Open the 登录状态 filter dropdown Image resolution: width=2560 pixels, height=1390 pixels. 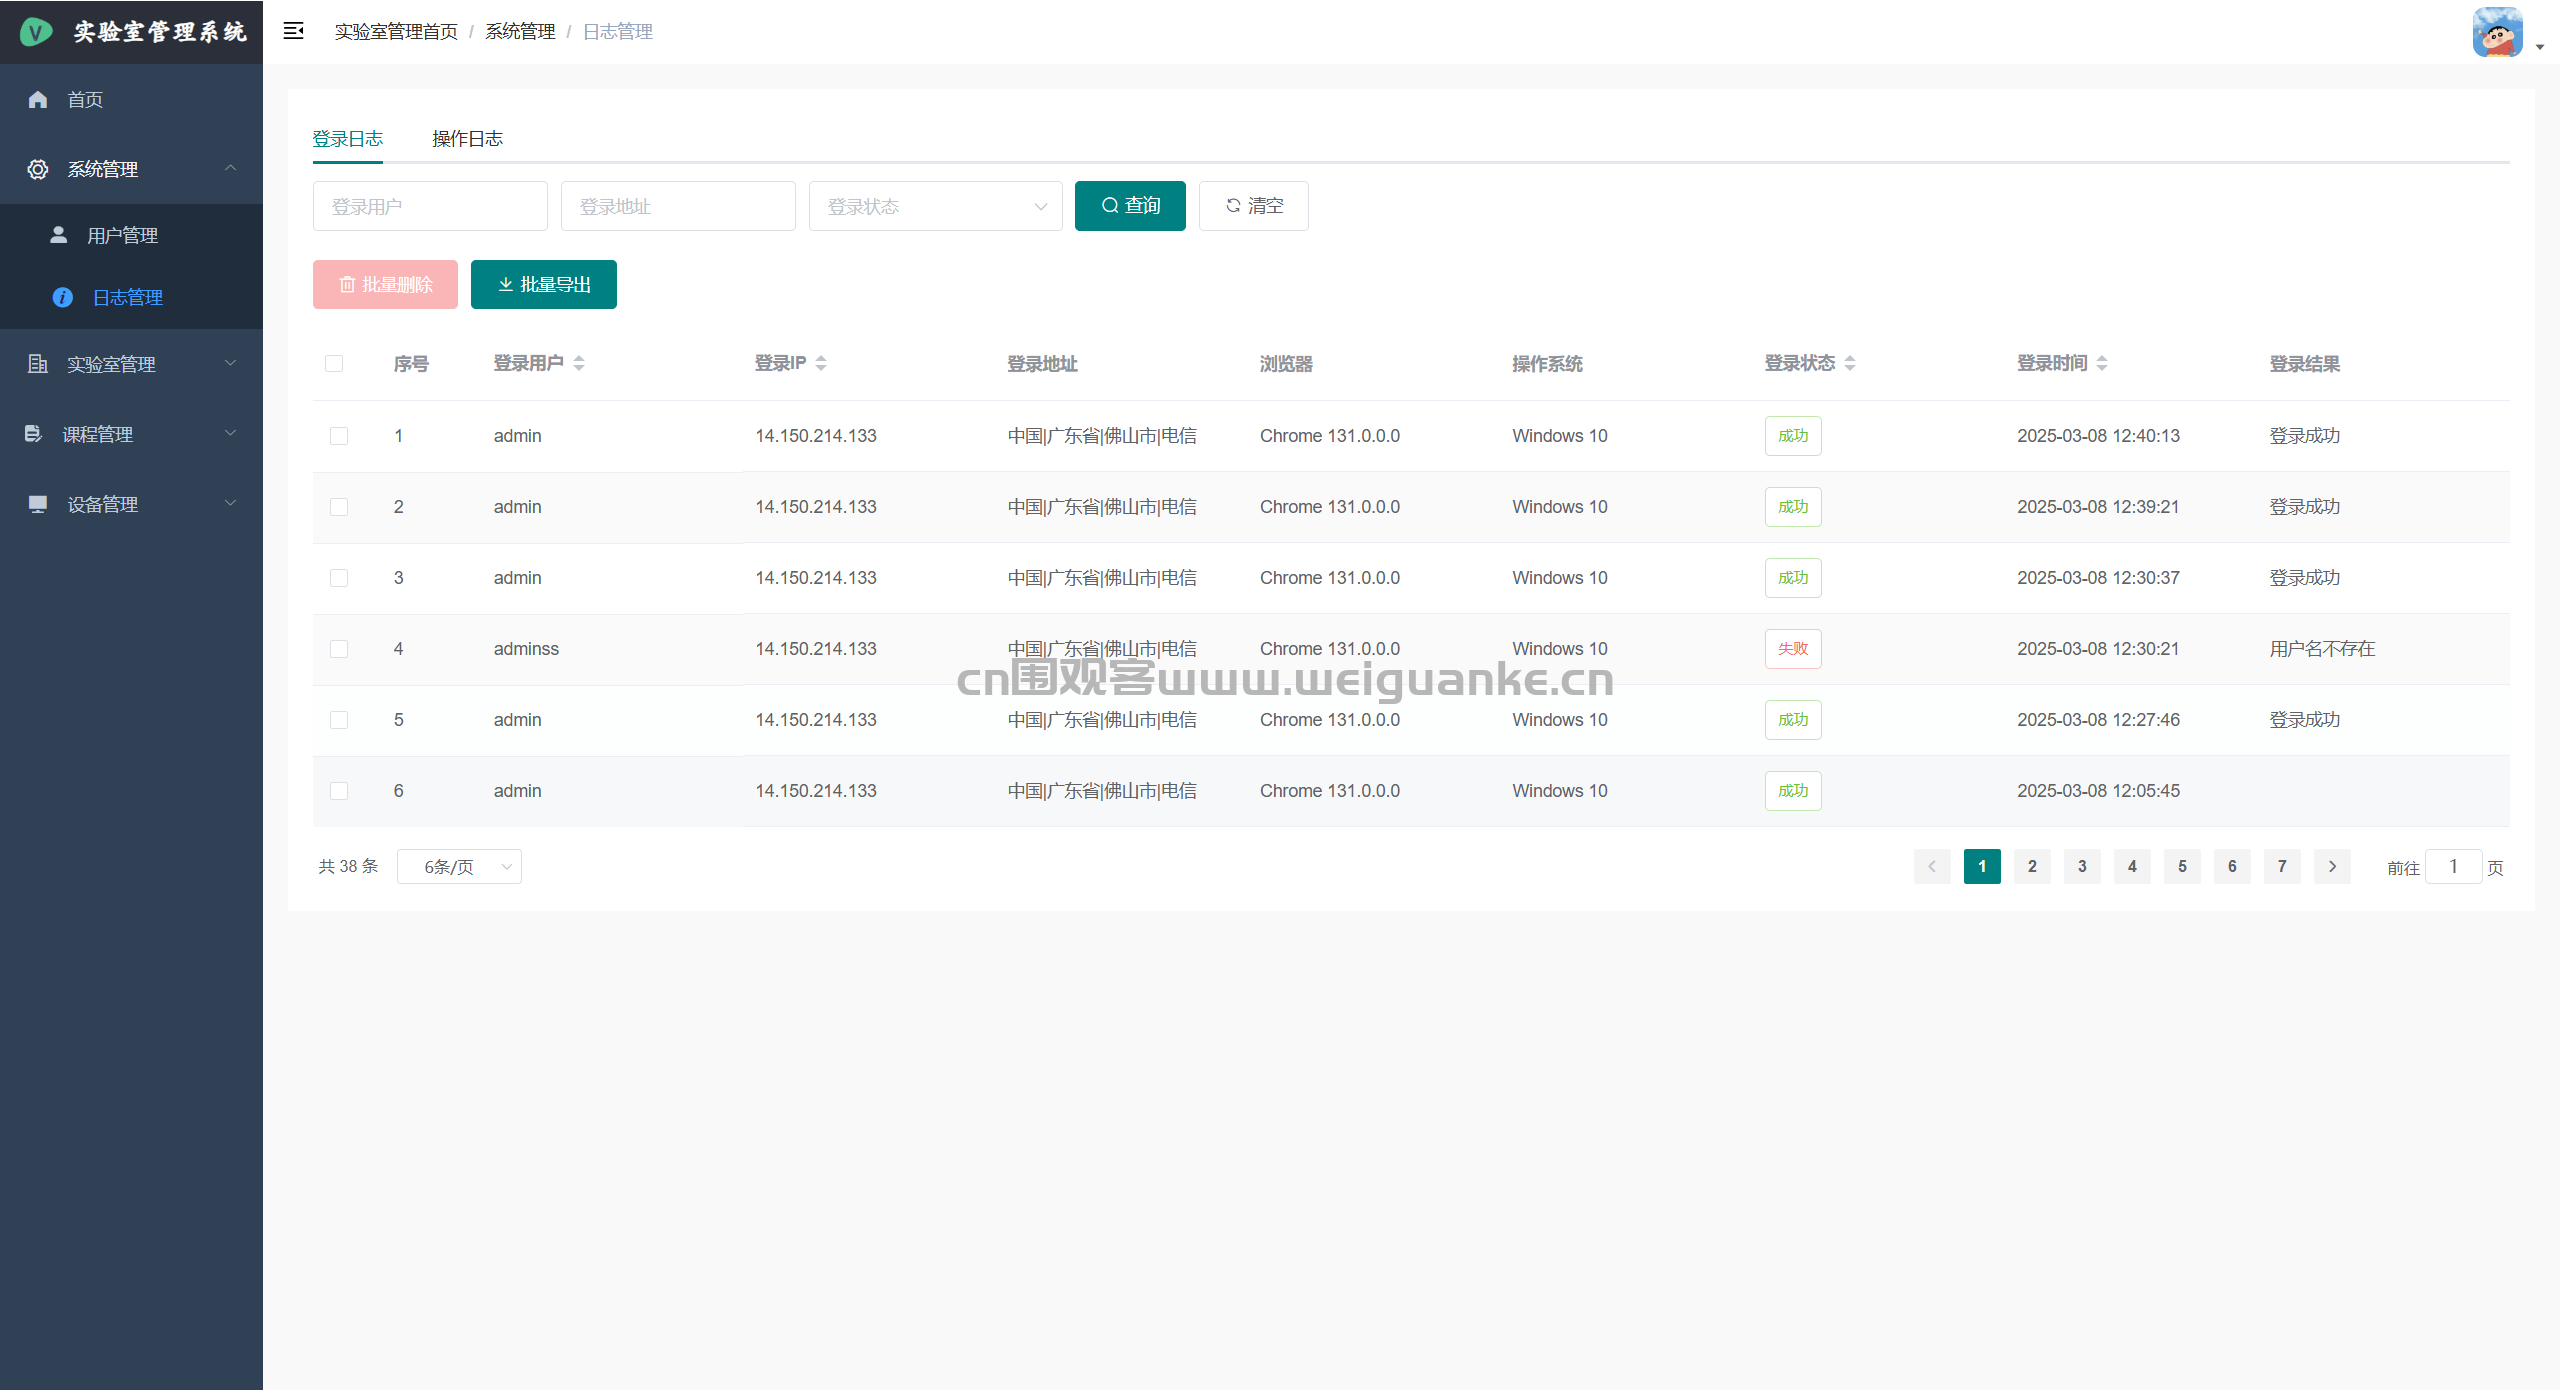[935, 206]
